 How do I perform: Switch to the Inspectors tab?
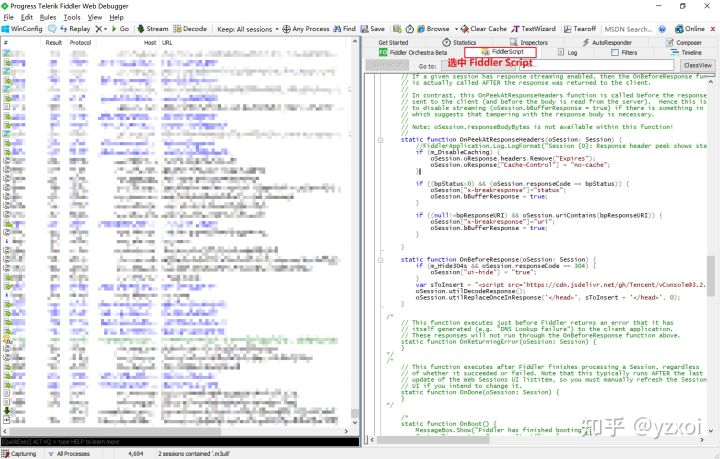coord(529,42)
